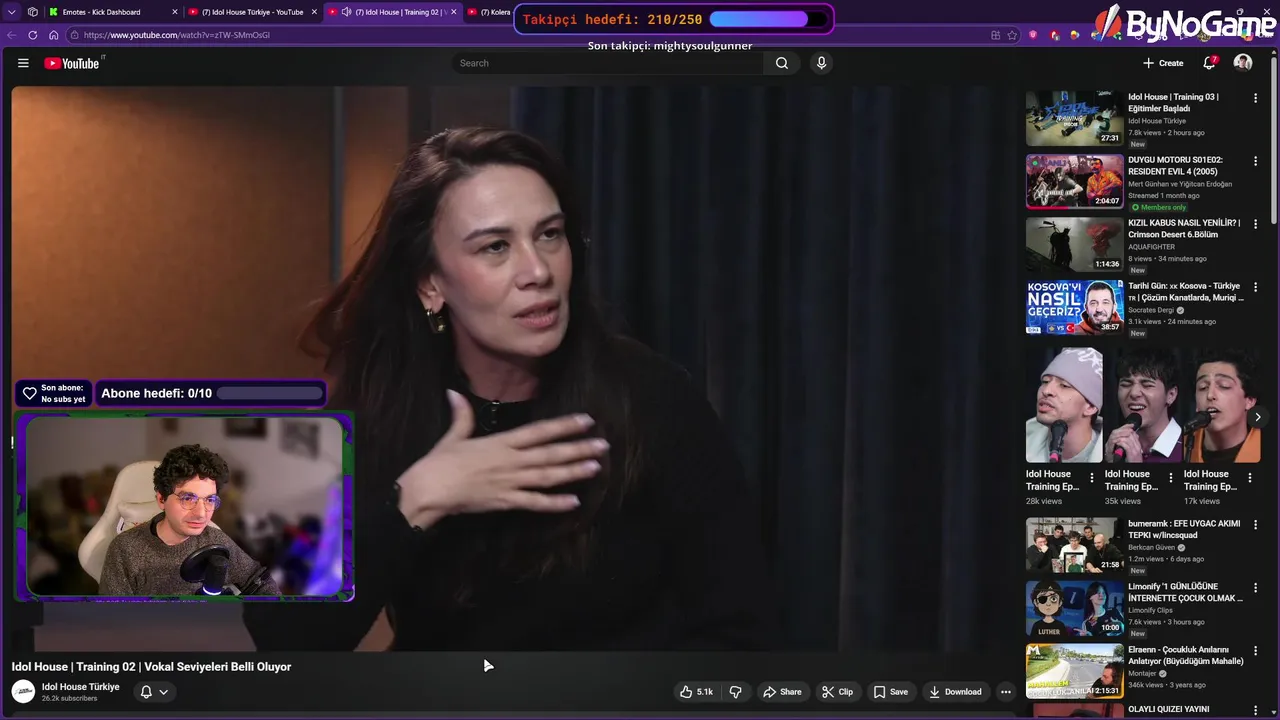This screenshot has width=1280, height=720.
Task: Open options for Limonify video
Action: 1255,587
